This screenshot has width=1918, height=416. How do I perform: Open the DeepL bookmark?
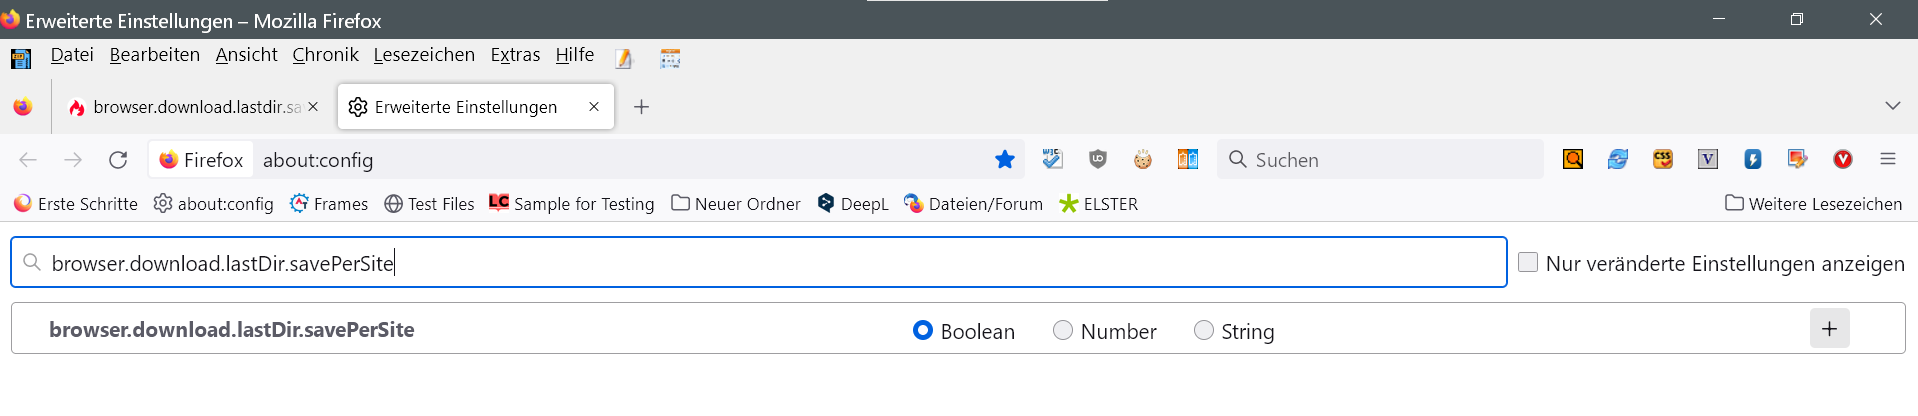click(853, 204)
